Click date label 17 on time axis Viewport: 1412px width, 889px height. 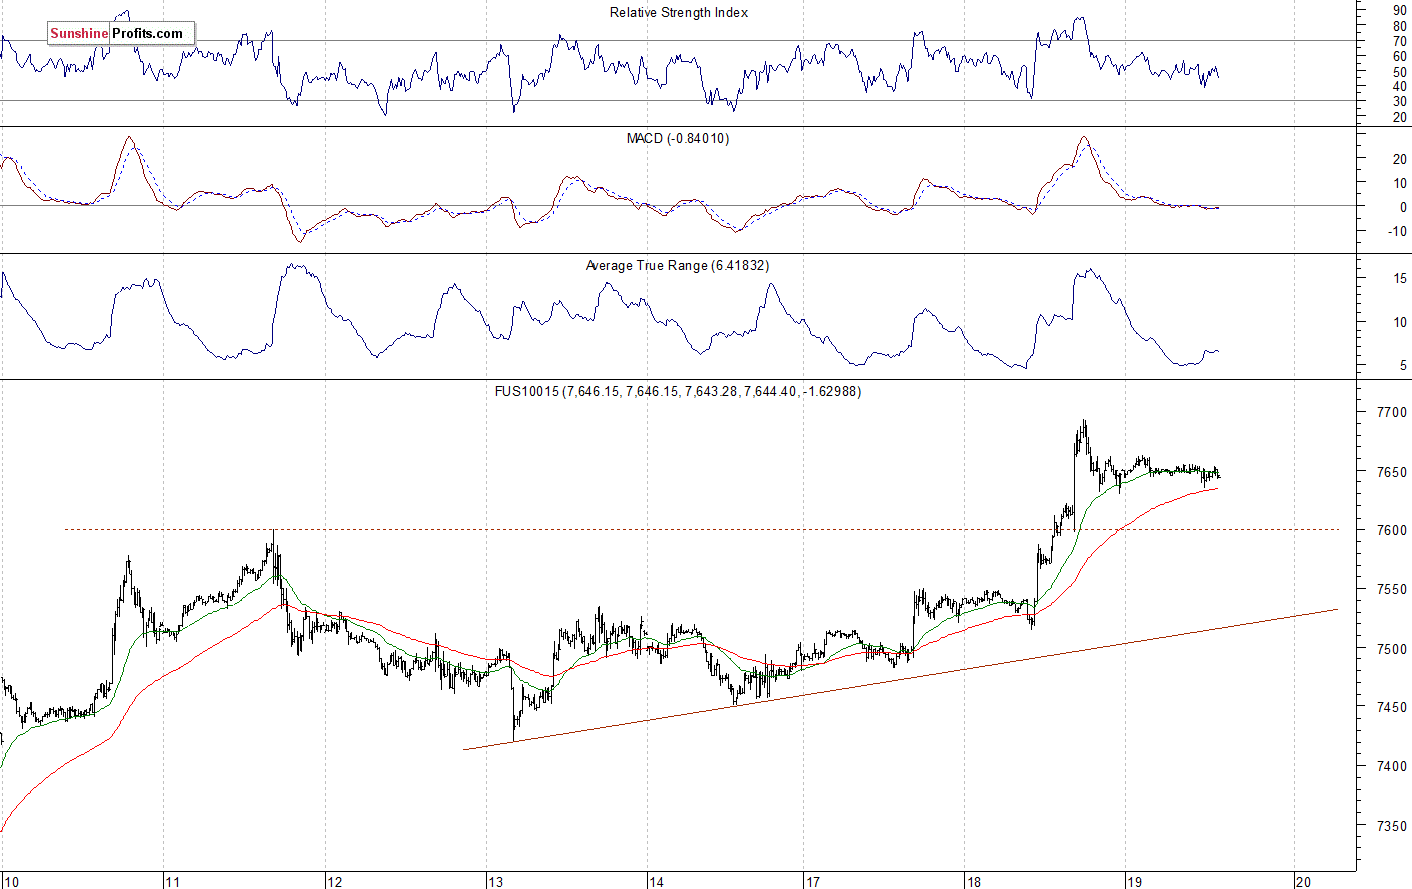pos(814,882)
